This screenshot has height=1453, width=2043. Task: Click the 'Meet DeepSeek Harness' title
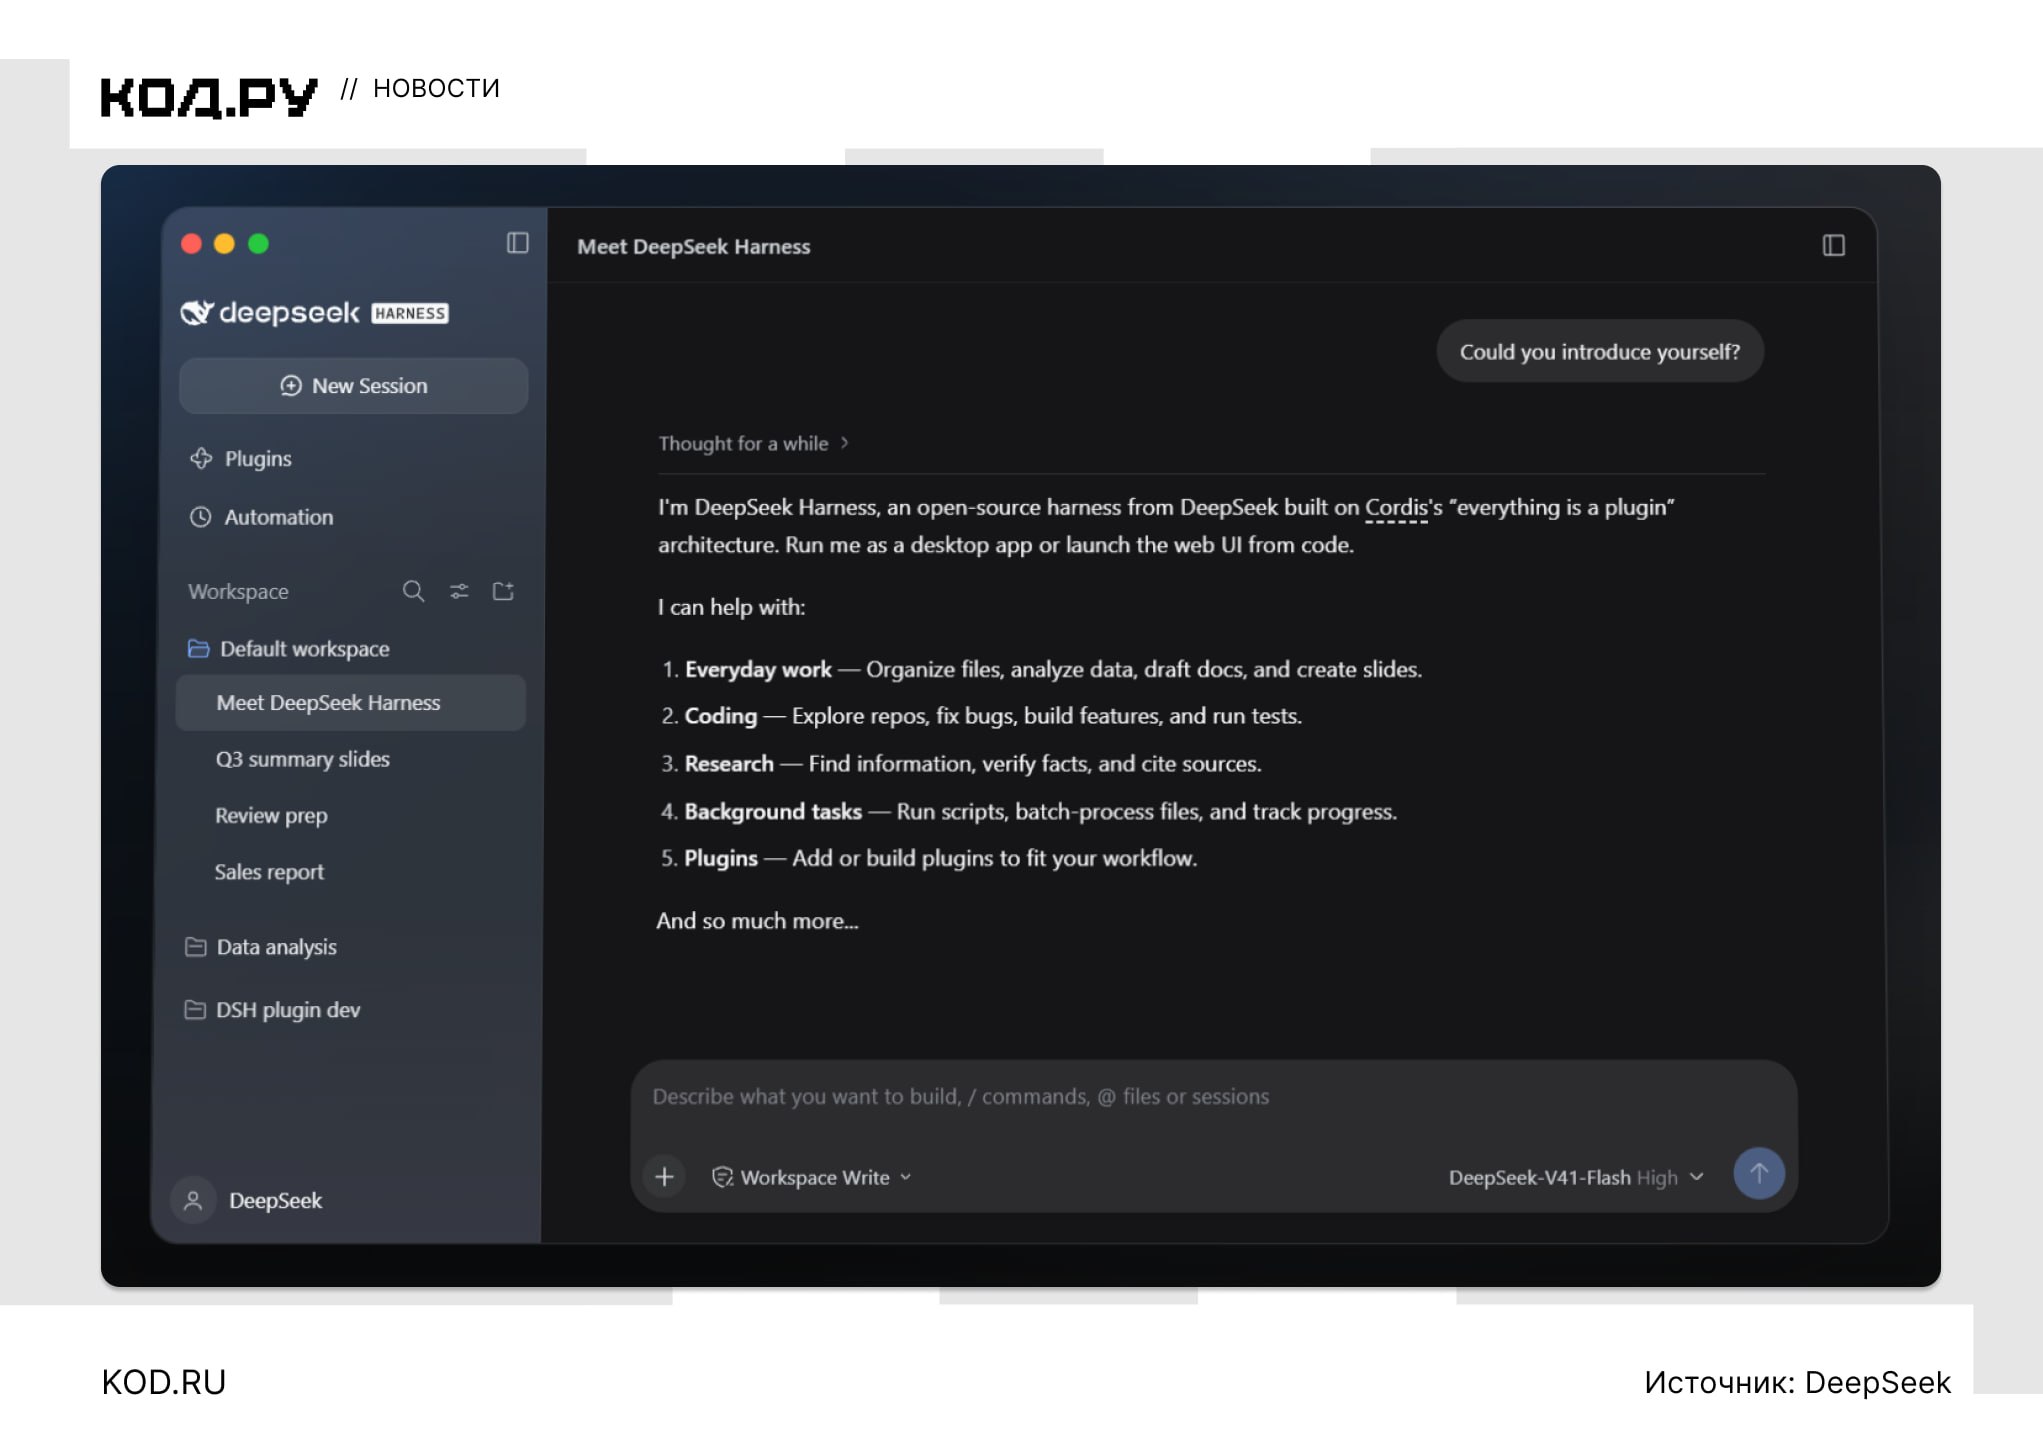pyautogui.click(x=694, y=247)
